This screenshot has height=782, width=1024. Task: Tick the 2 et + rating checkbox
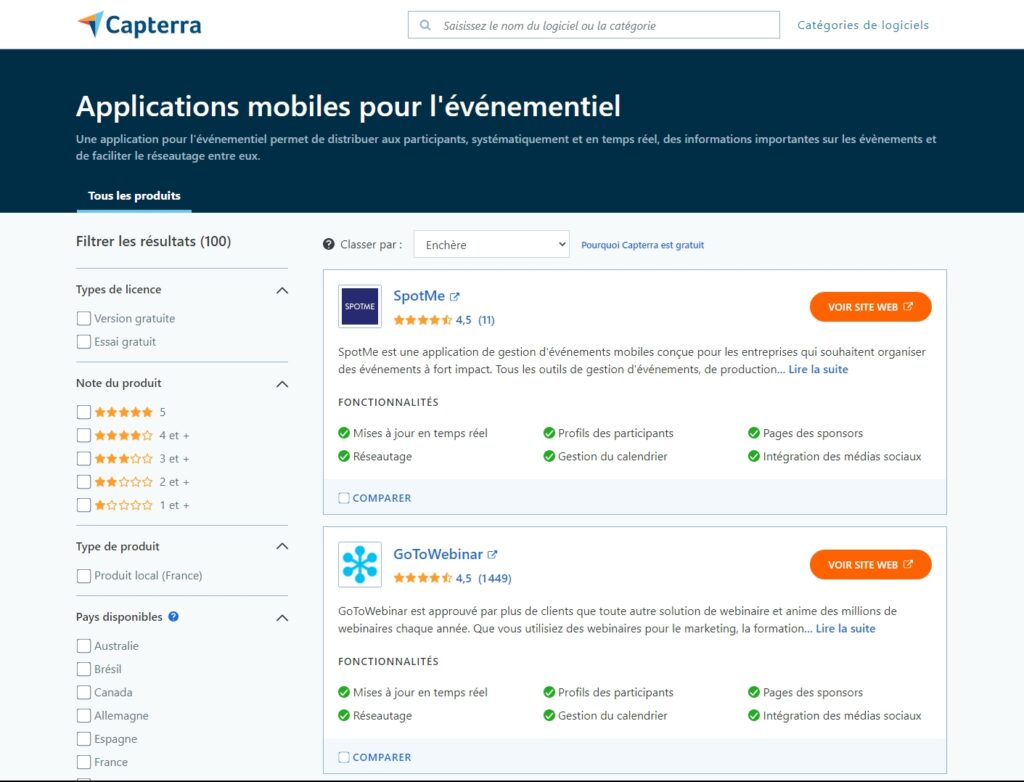(x=84, y=481)
